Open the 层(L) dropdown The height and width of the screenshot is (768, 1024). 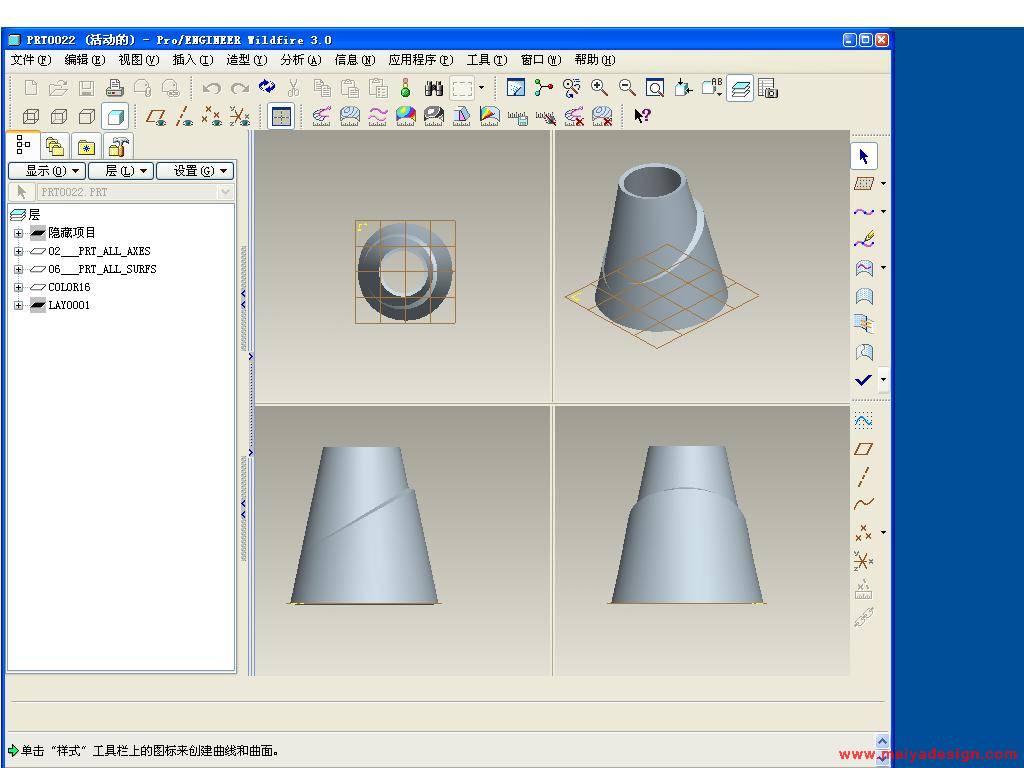coord(121,171)
